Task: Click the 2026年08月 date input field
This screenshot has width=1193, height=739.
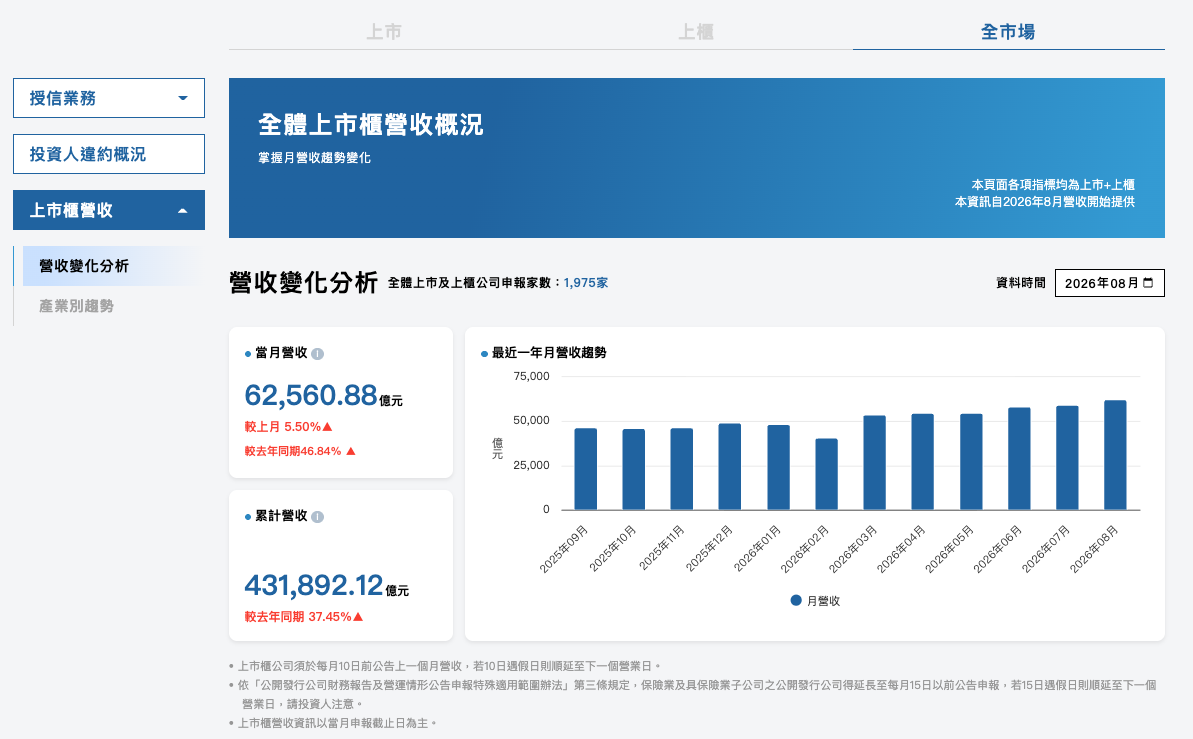Action: point(1109,283)
